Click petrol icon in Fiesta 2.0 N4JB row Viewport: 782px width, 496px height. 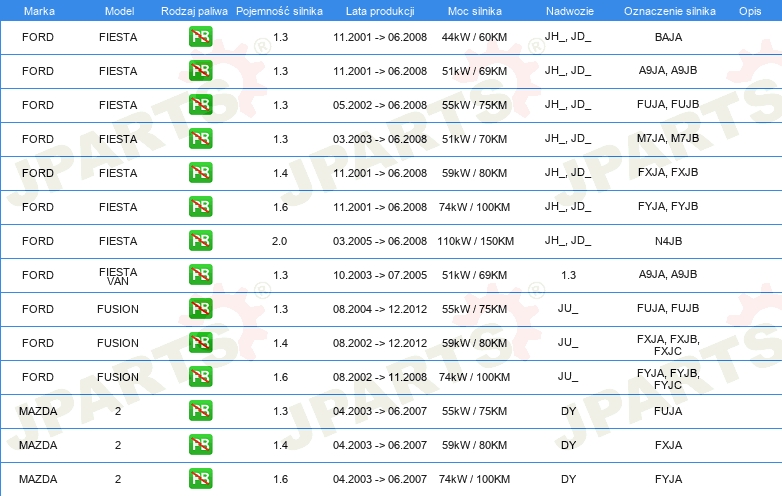coord(200,241)
